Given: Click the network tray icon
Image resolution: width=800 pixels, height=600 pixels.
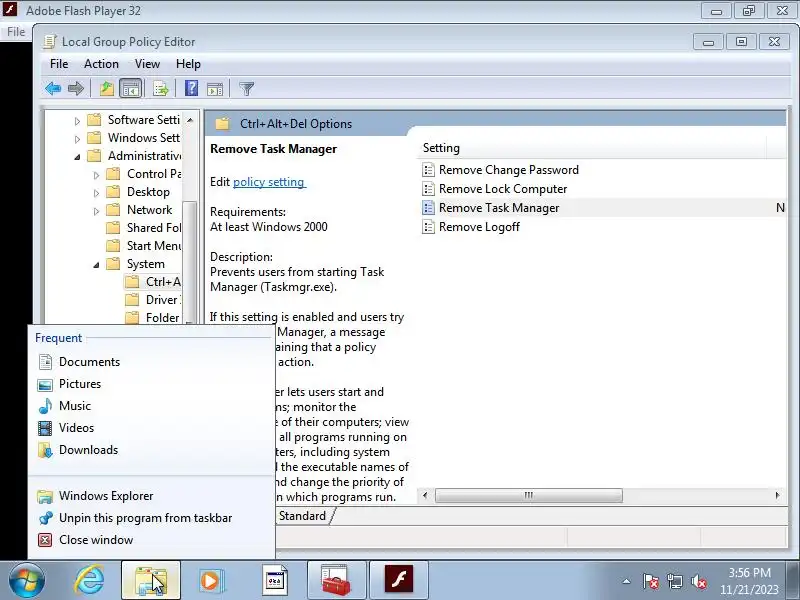Looking at the screenshot, I should [675, 581].
